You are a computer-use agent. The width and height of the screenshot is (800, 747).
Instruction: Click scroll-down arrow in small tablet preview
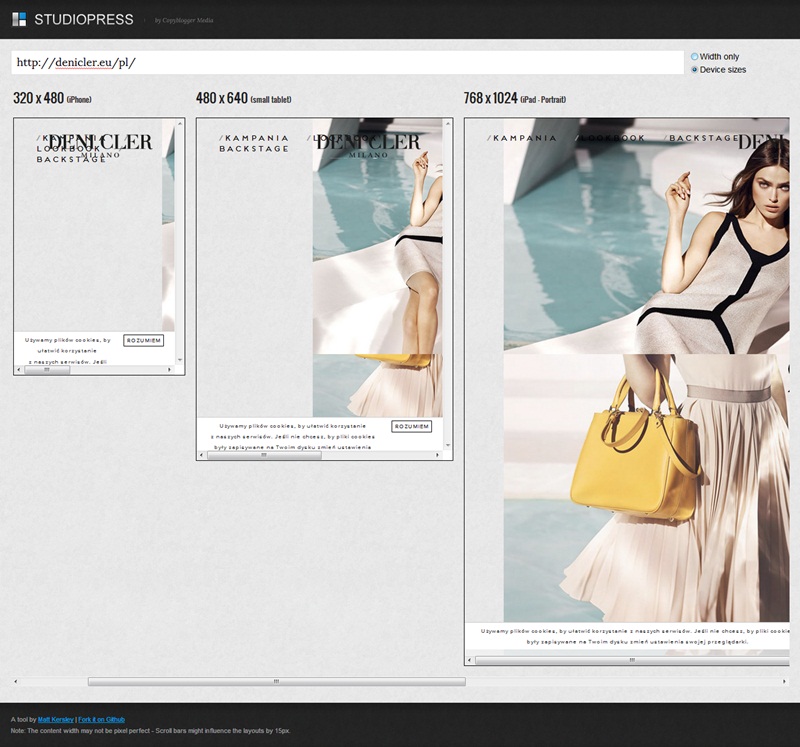coord(447,445)
